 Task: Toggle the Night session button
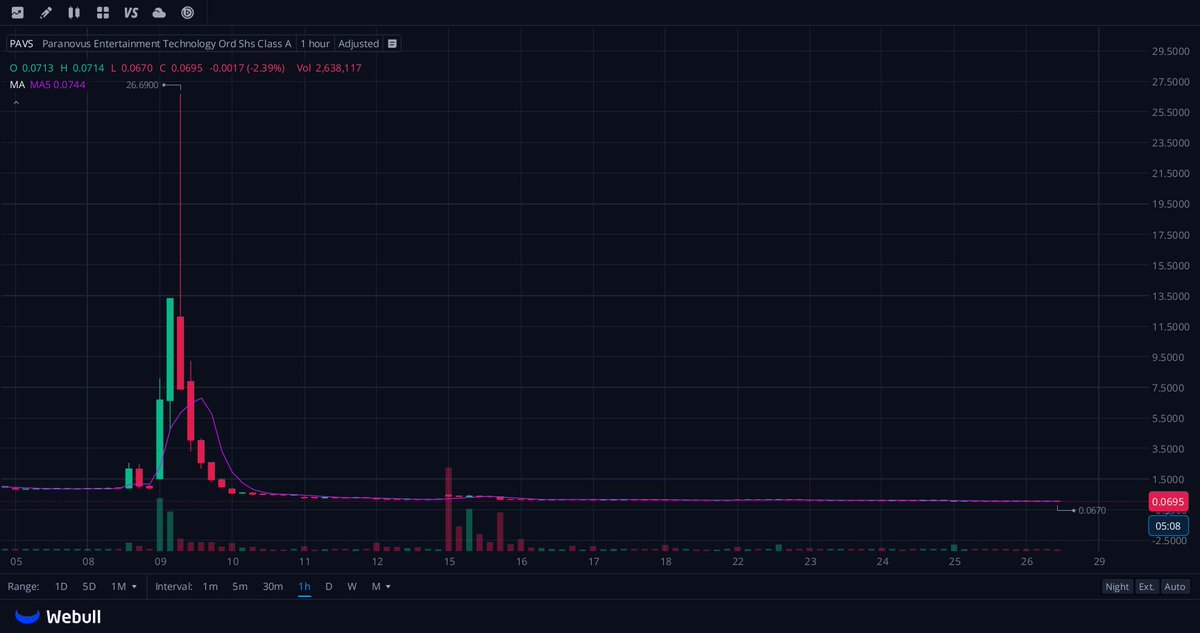tap(1117, 587)
